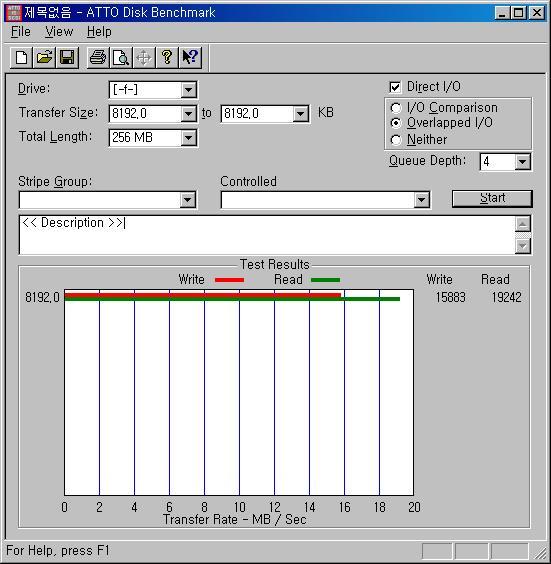Click the Start benchmark button
Screen dimensions: 551x564
[x=492, y=199]
